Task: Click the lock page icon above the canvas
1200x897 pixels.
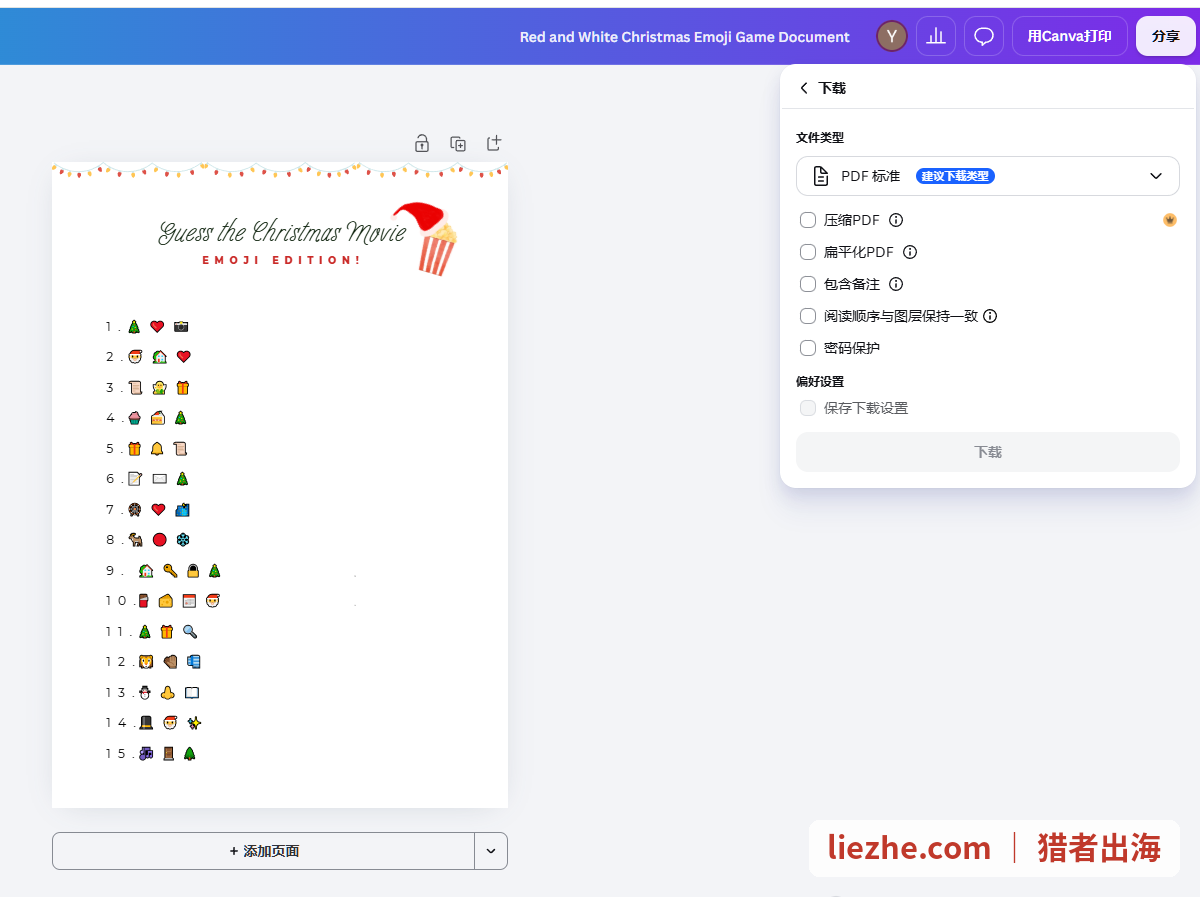Action: pos(422,143)
